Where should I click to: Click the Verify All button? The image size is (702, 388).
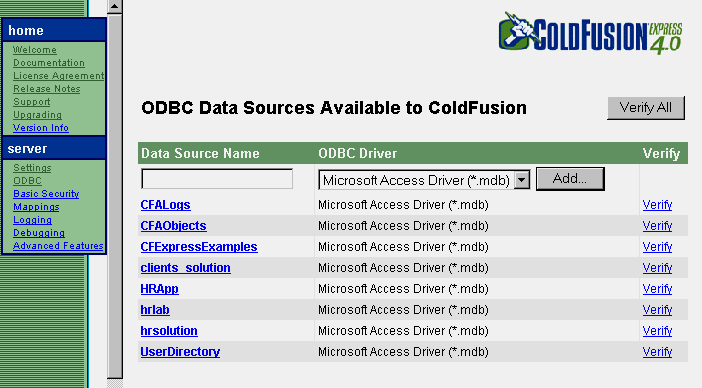646,108
